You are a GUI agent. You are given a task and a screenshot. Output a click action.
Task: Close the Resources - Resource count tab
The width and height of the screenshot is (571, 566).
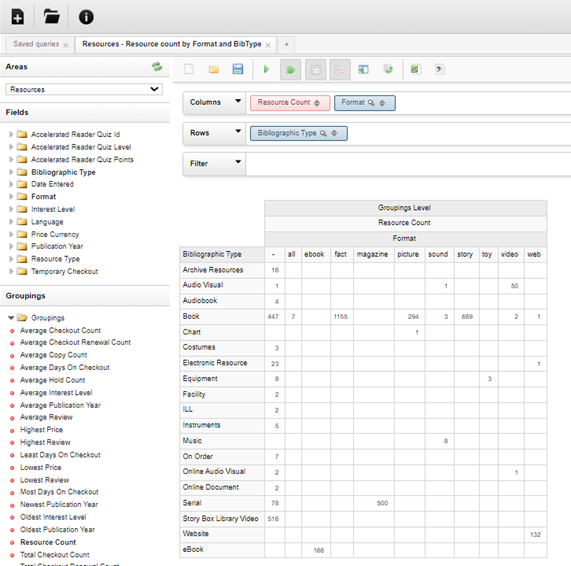[x=268, y=45]
